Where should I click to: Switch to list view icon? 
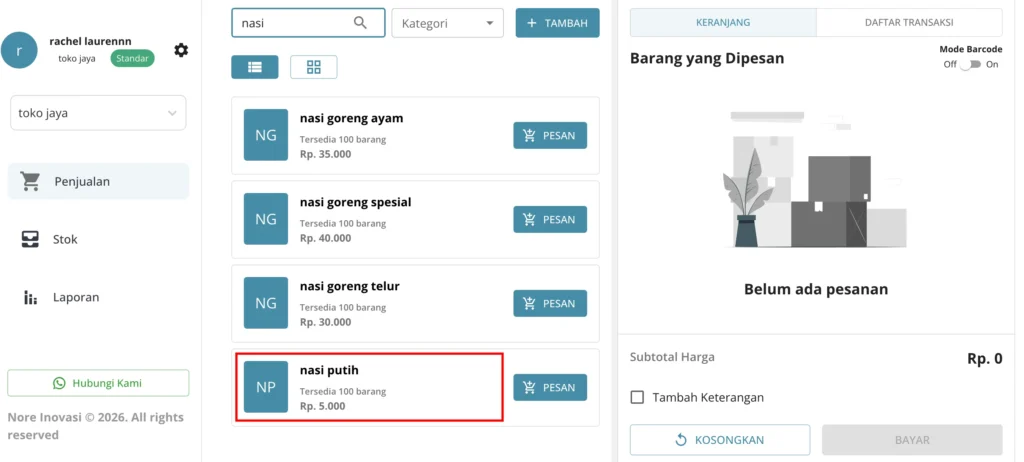(x=255, y=67)
